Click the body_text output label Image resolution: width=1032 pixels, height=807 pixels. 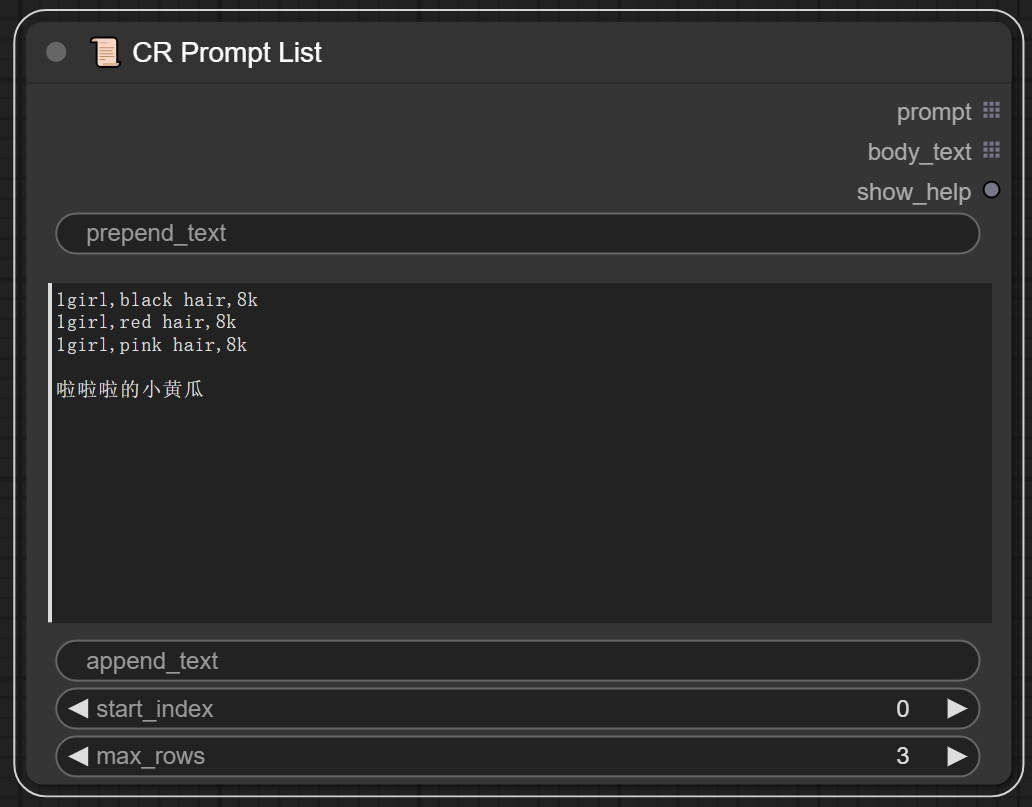[919, 152]
